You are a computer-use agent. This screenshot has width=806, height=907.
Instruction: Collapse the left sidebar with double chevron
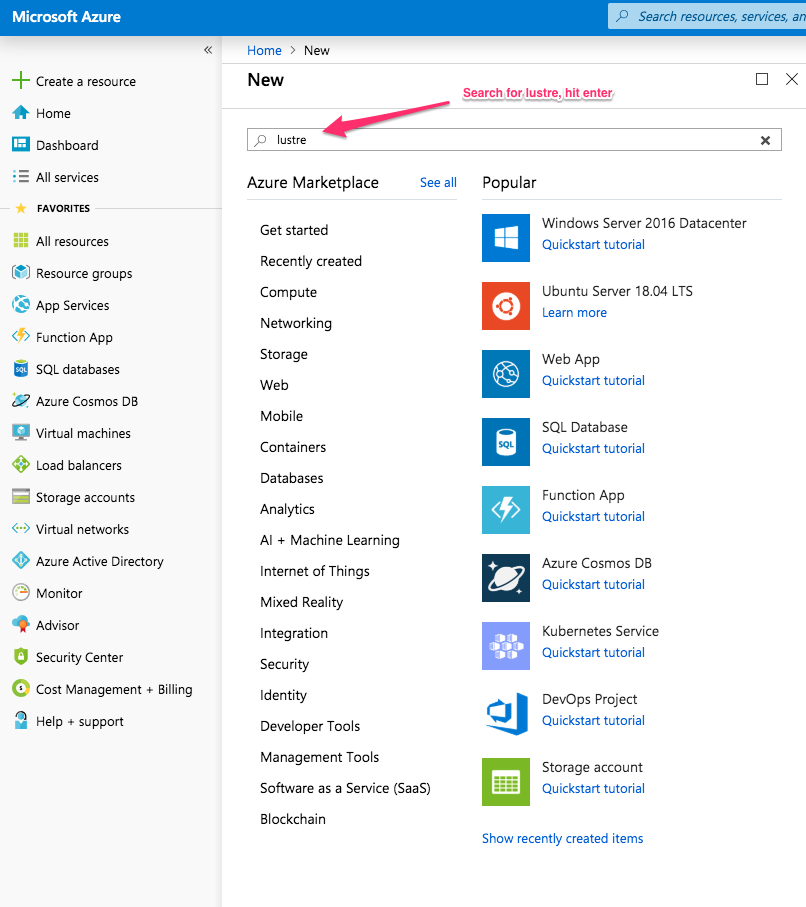click(208, 50)
